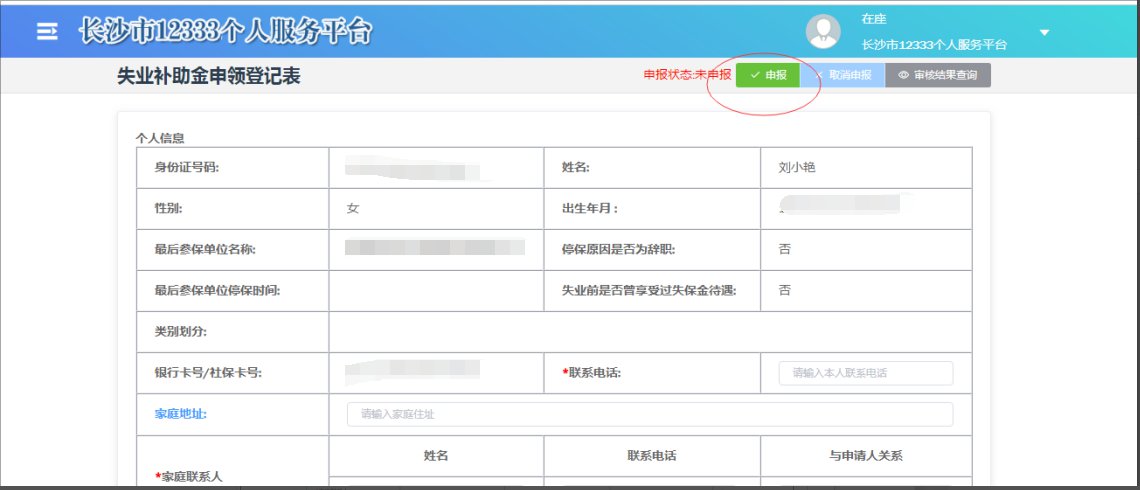
Task: Click the 家庭联系人 row label
Action: (191, 477)
